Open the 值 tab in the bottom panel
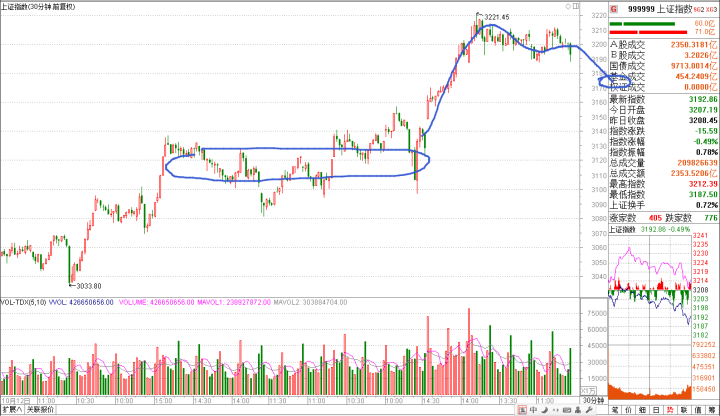Screen dimensions: 720x416 pyautogui.click(x=697, y=409)
